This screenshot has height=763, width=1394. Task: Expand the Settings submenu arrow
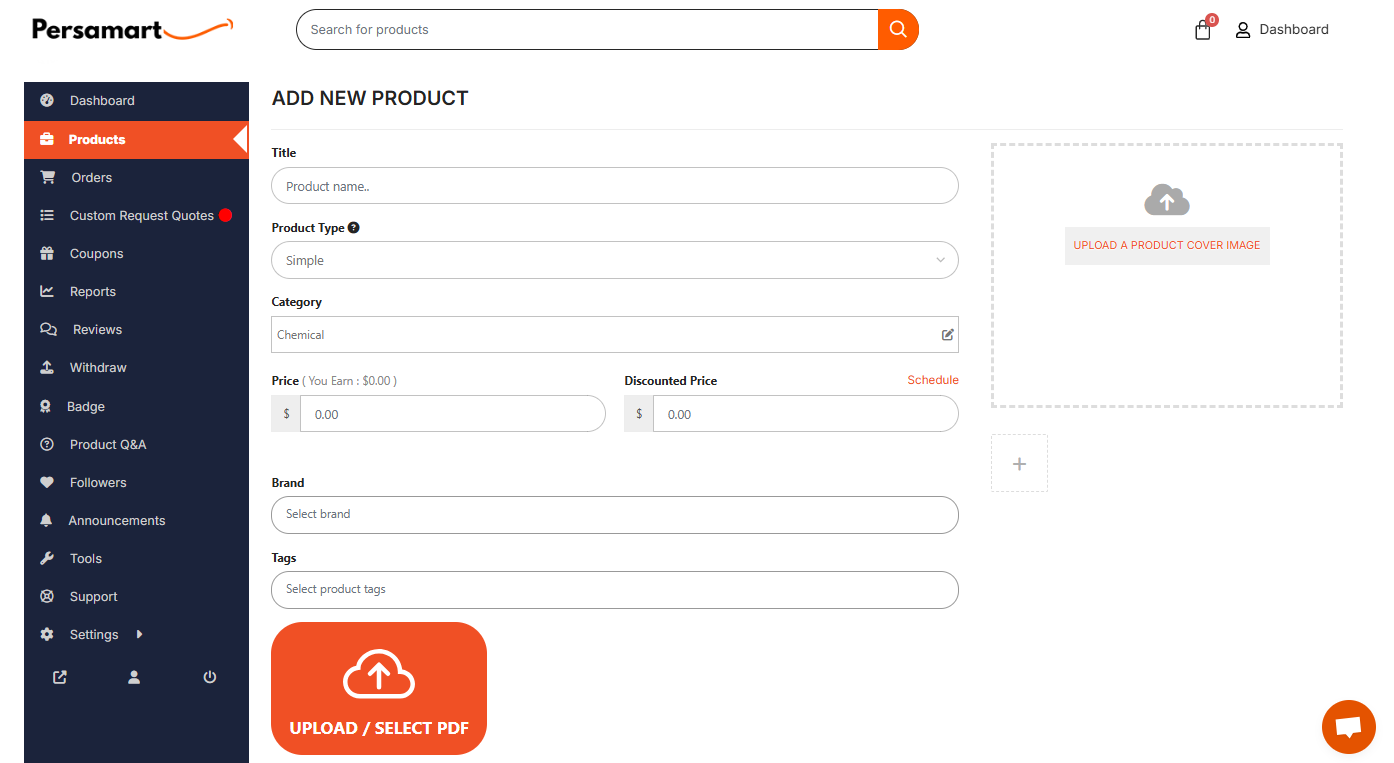pos(139,634)
